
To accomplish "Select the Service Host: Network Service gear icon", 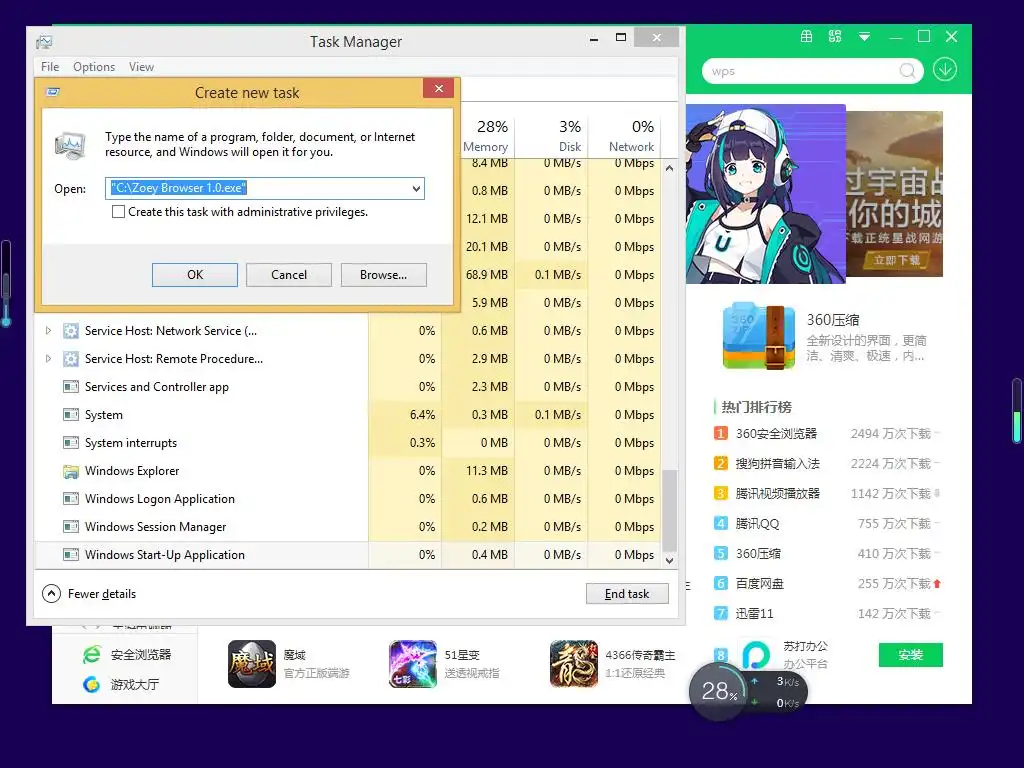I will point(71,330).
